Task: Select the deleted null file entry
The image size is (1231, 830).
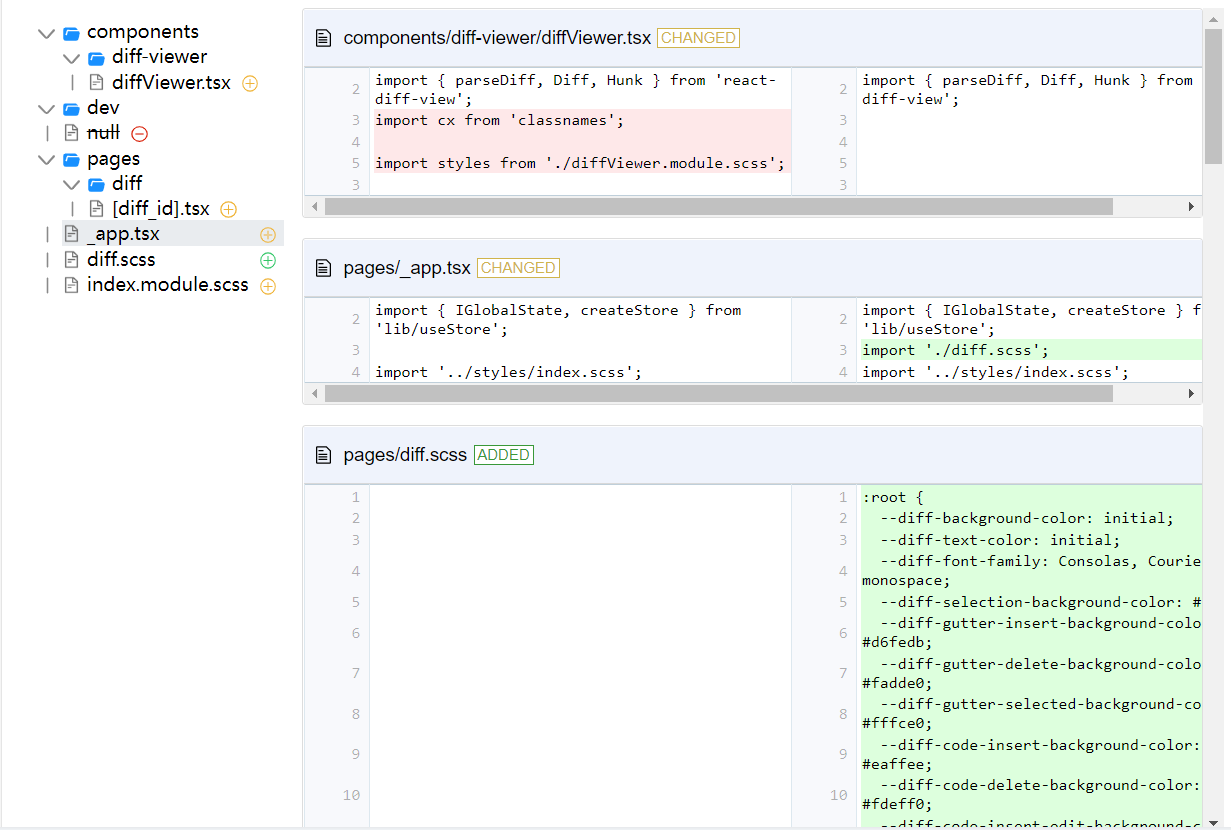Action: [103, 133]
